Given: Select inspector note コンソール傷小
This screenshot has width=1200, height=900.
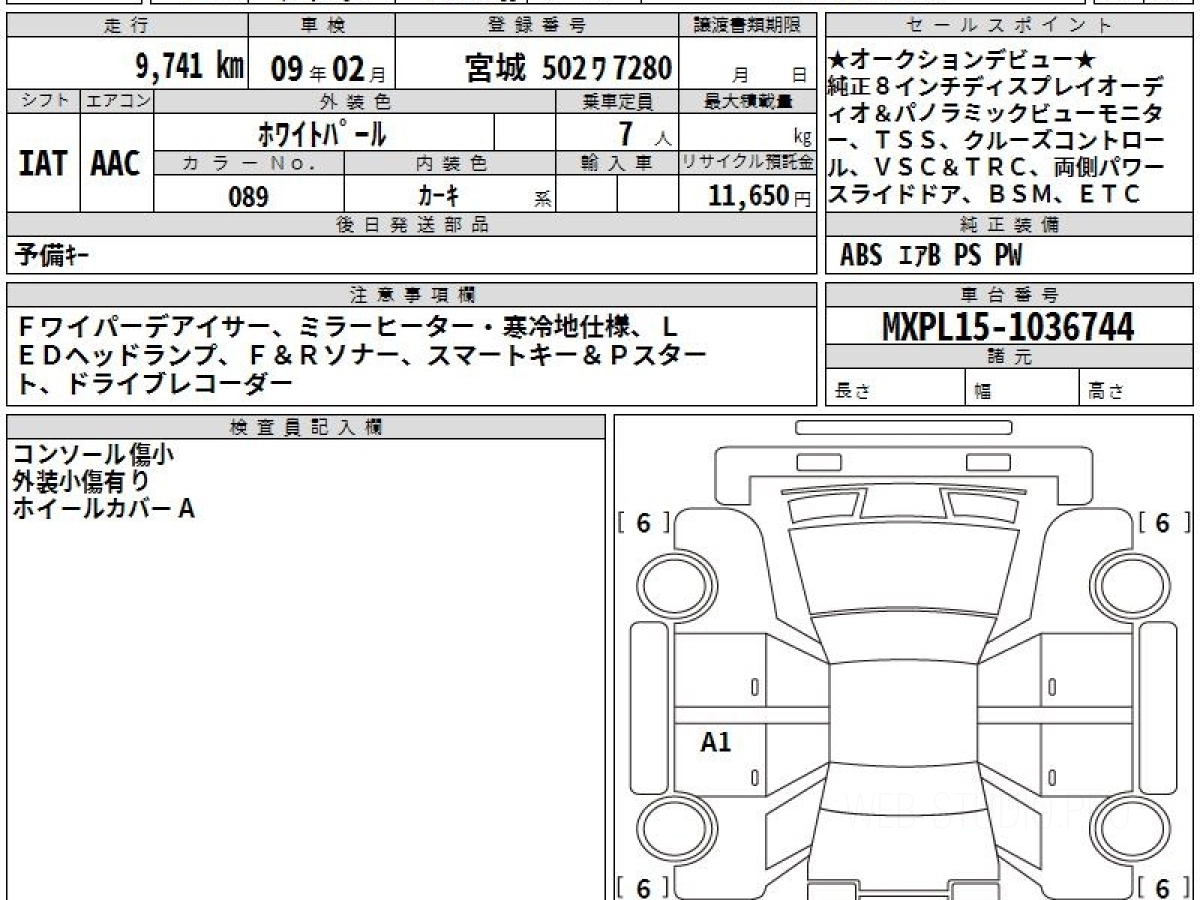Looking at the screenshot, I should tap(95, 455).
